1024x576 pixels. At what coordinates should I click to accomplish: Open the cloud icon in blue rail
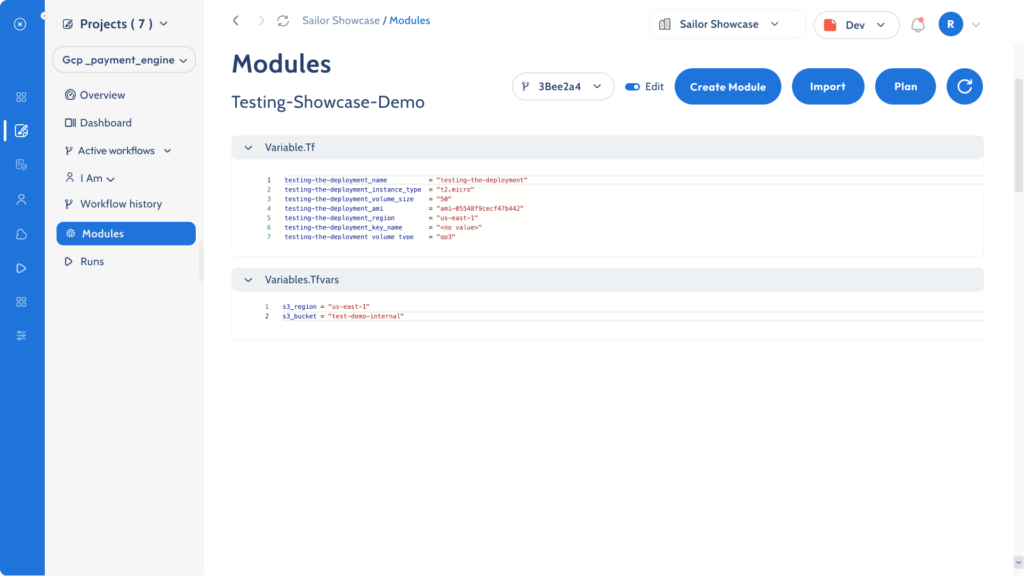point(21,234)
